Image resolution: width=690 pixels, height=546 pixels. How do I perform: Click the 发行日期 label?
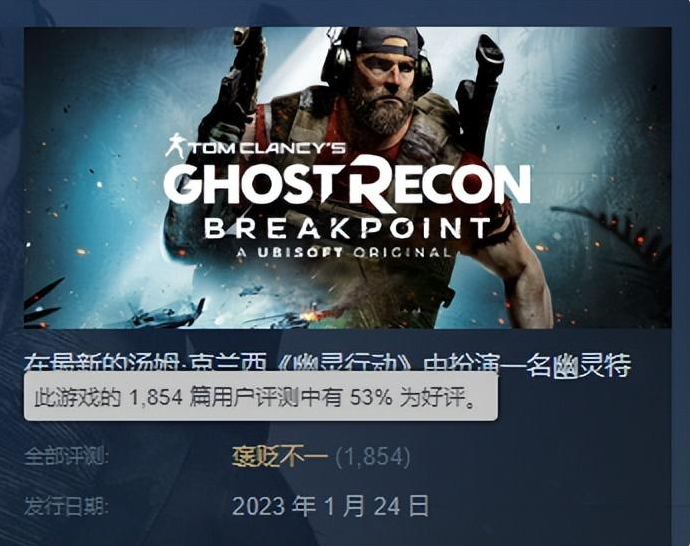point(66,506)
